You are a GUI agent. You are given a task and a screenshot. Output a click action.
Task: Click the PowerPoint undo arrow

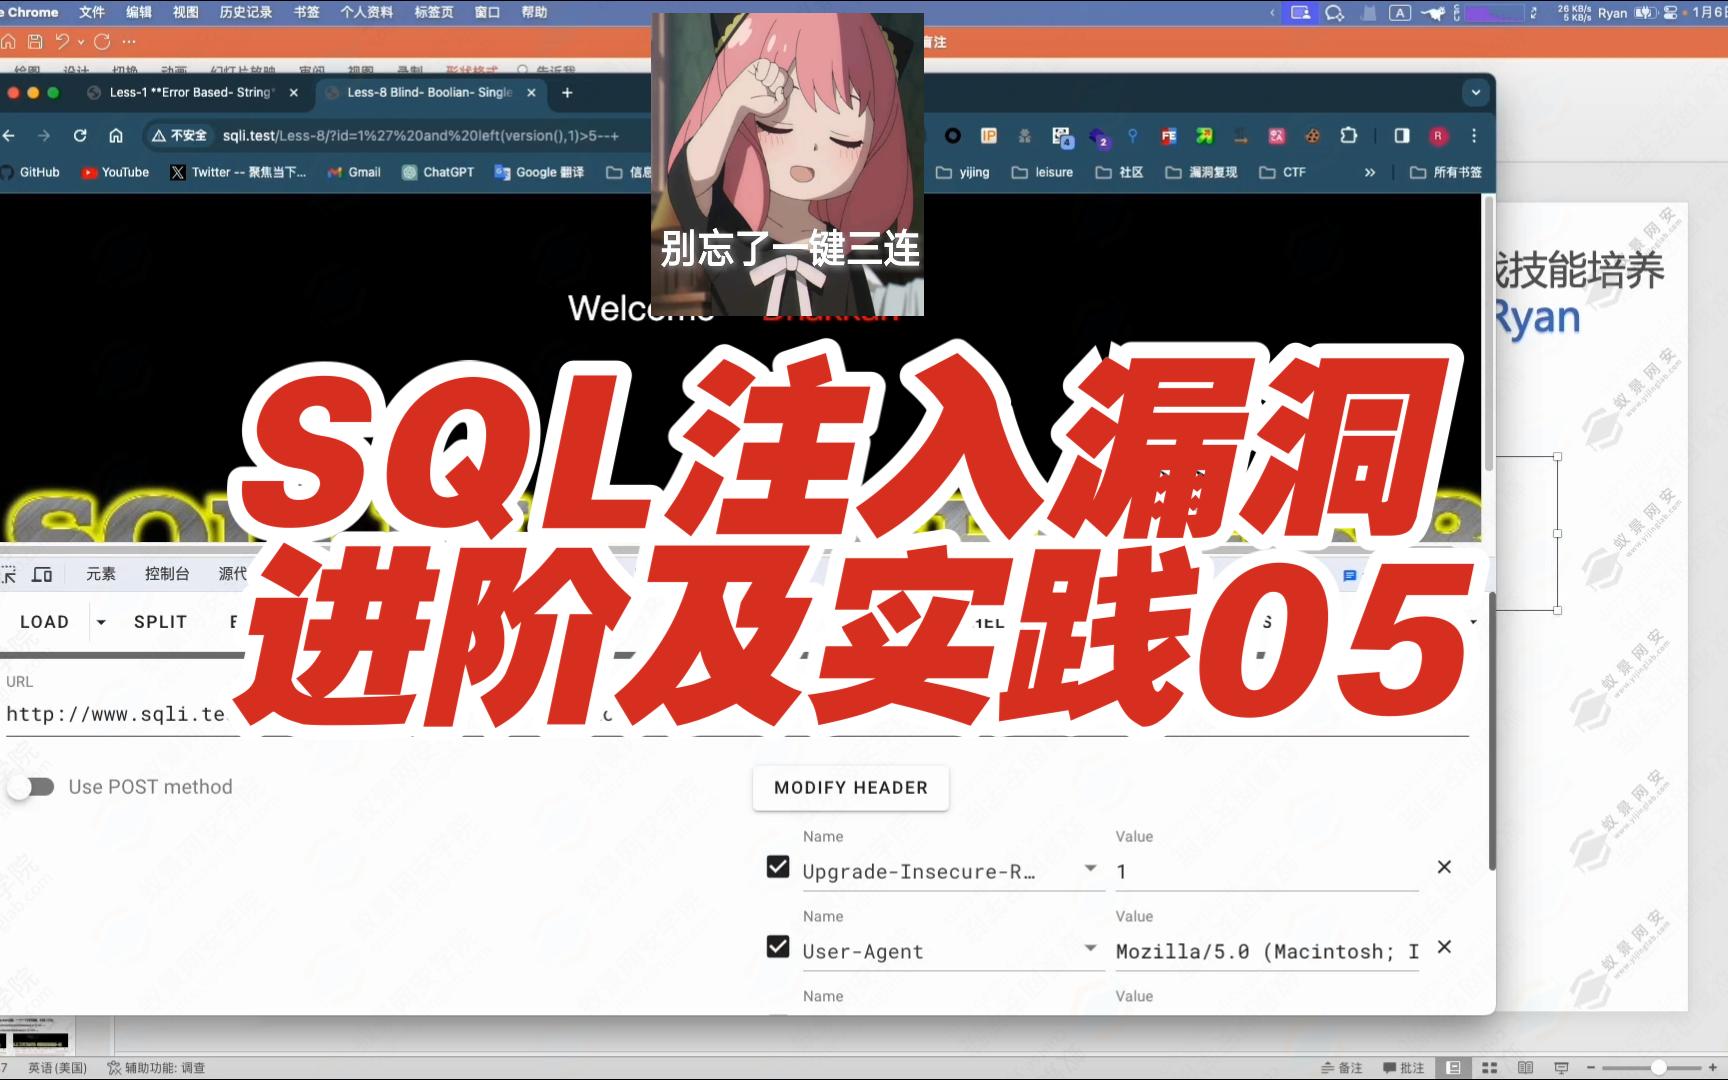pyautogui.click(x=62, y=42)
